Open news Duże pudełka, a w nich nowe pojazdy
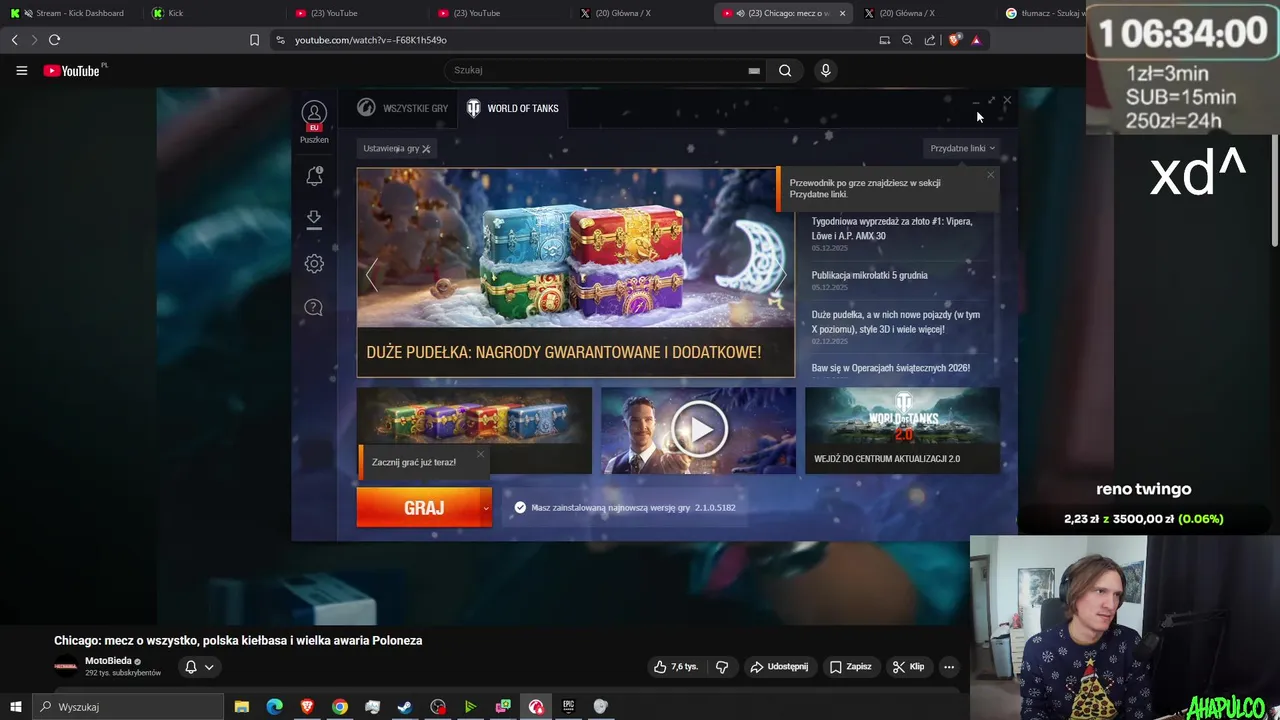This screenshot has width=1280, height=720. pyautogui.click(x=895, y=321)
